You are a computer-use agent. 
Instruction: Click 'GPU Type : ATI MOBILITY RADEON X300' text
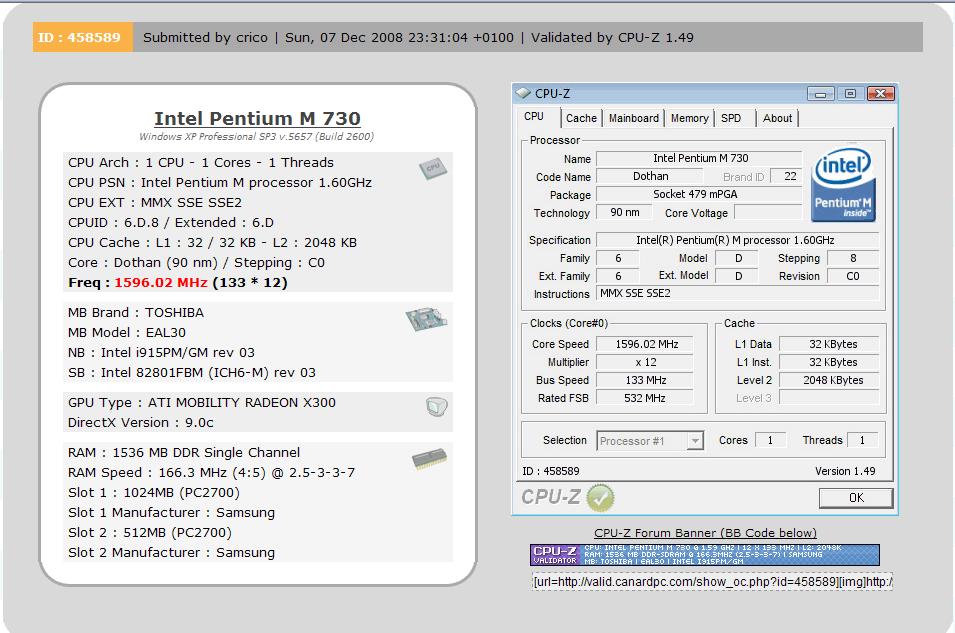202,403
